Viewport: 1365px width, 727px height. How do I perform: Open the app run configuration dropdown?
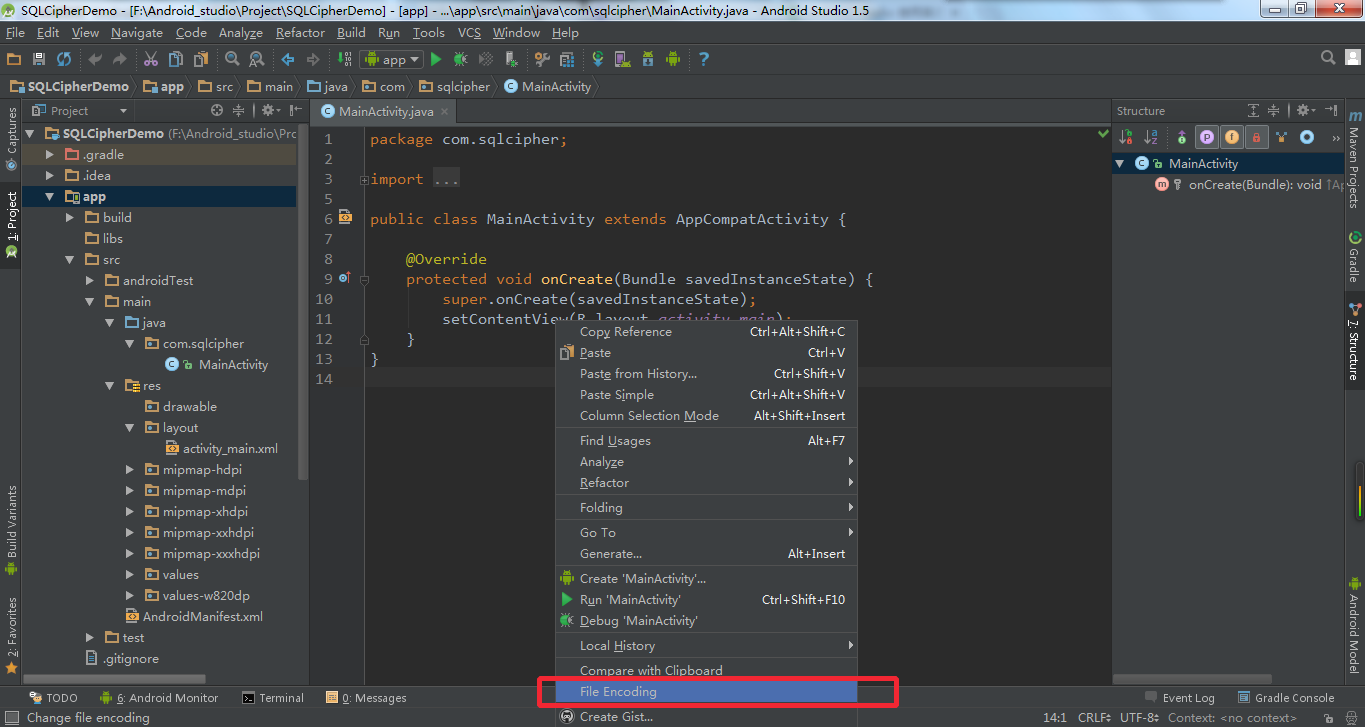tap(391, 60)
